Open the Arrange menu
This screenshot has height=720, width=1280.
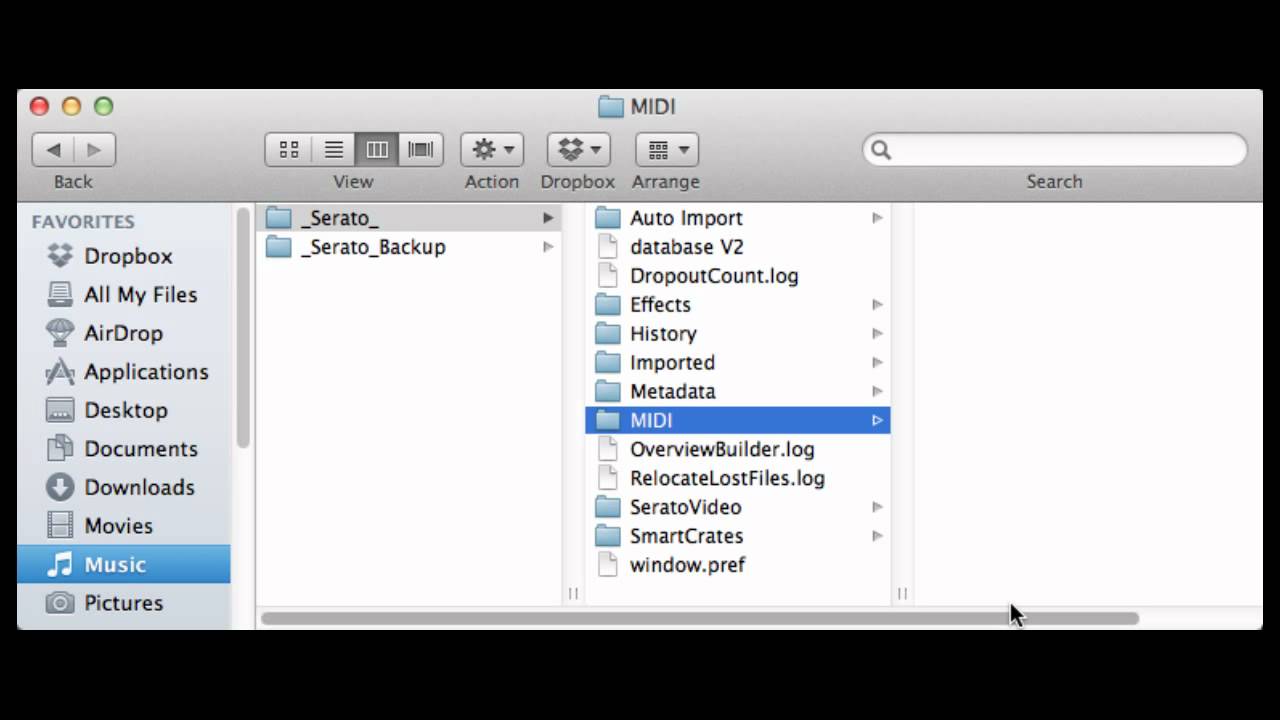coord(667,150)
